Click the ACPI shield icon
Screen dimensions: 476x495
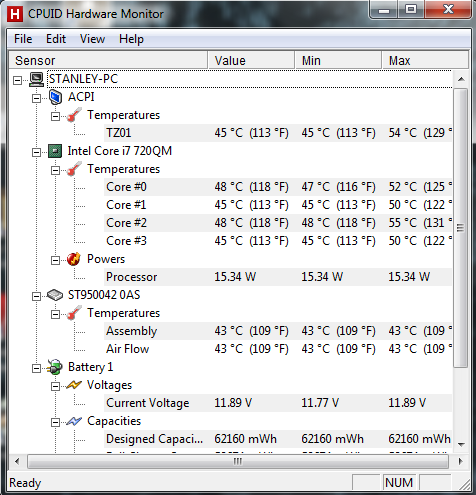(55, 97)
